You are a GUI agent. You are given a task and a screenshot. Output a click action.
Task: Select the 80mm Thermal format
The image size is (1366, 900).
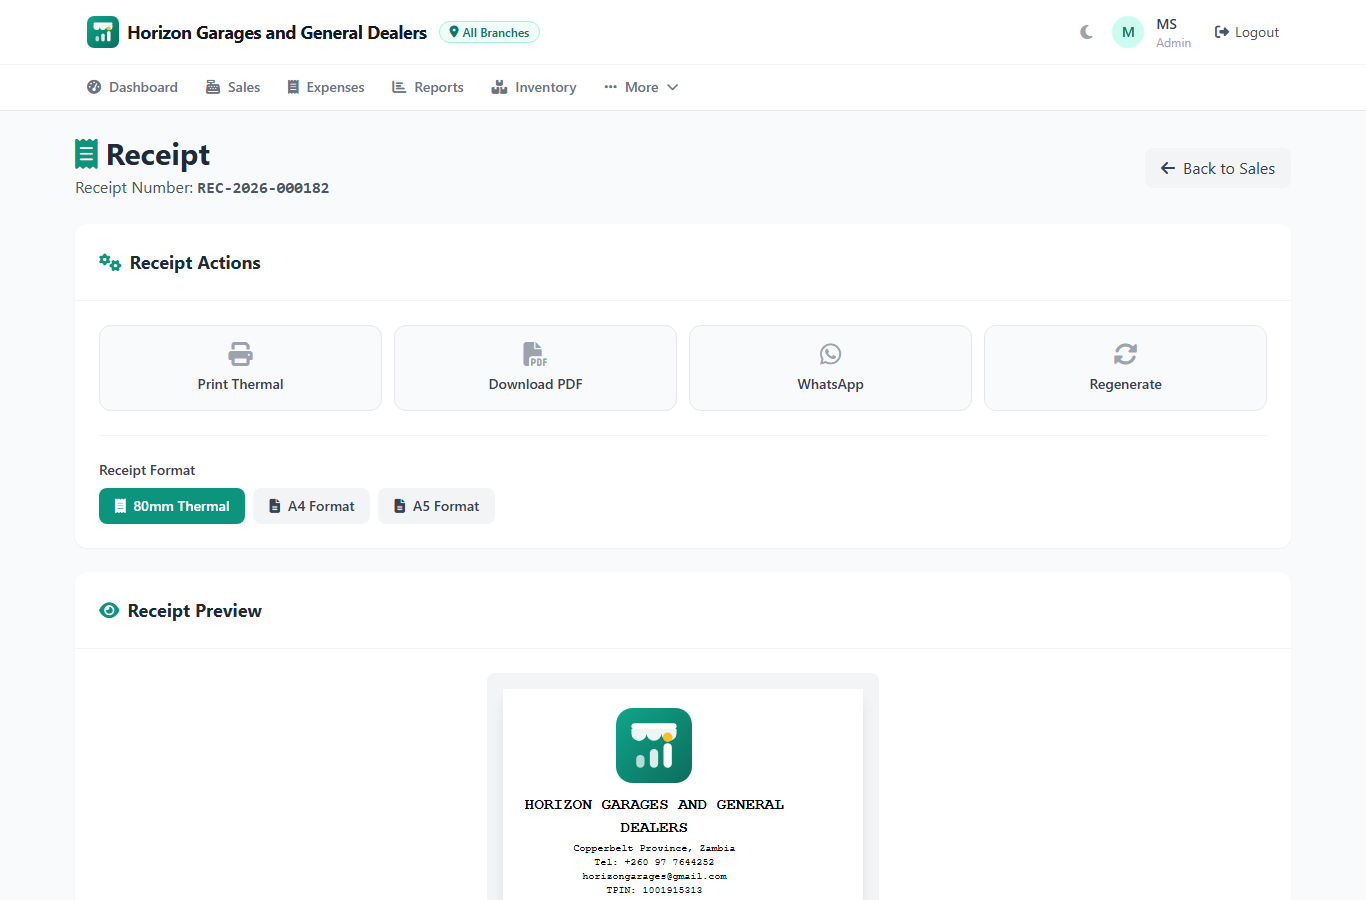[x=172, y=506]
